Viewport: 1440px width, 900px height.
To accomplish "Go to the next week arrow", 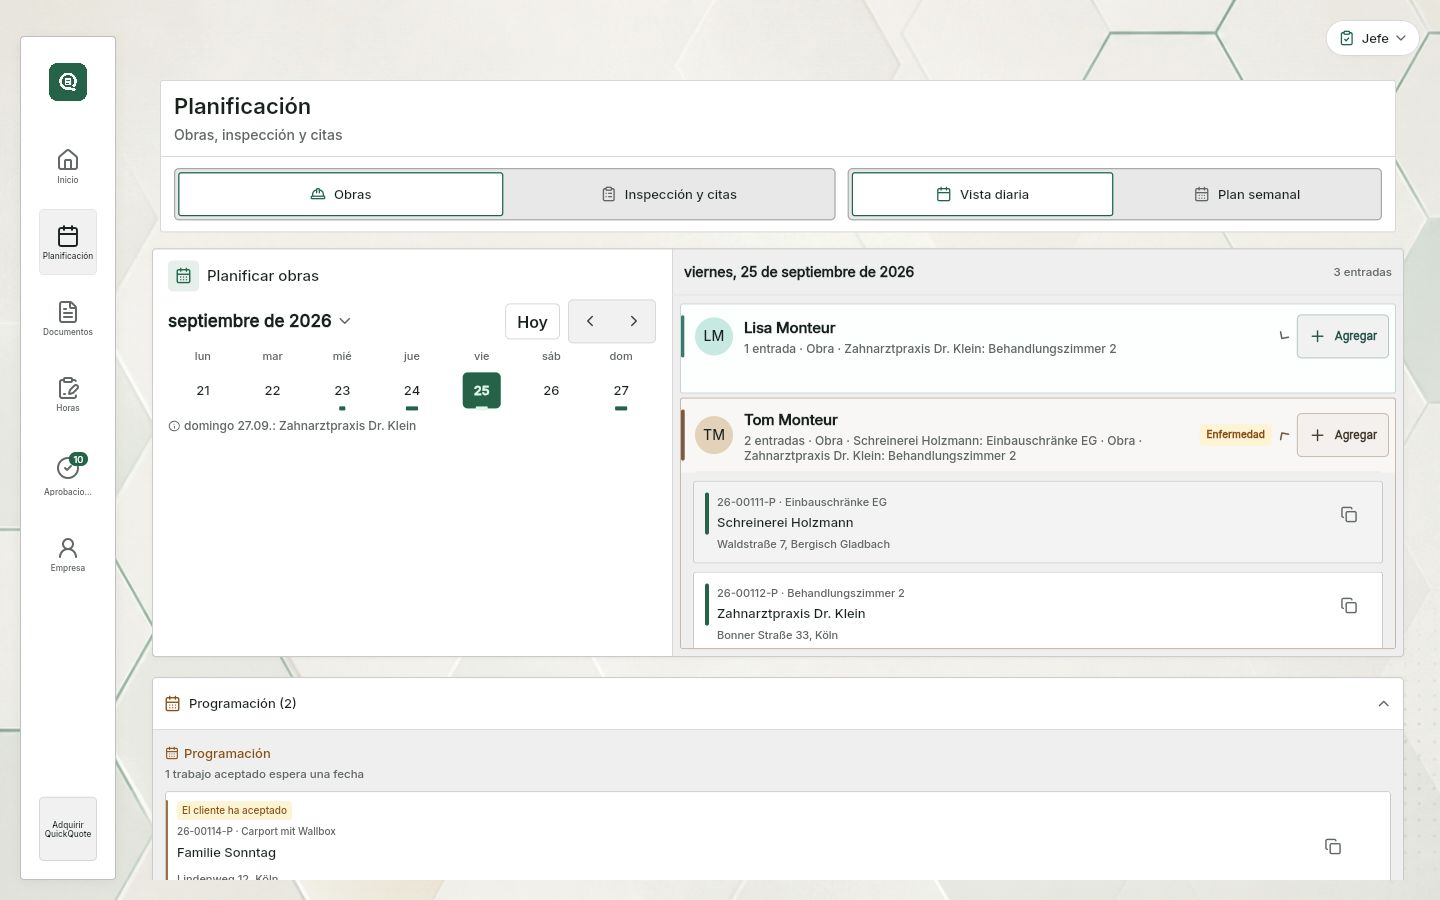I will (633, 321).
